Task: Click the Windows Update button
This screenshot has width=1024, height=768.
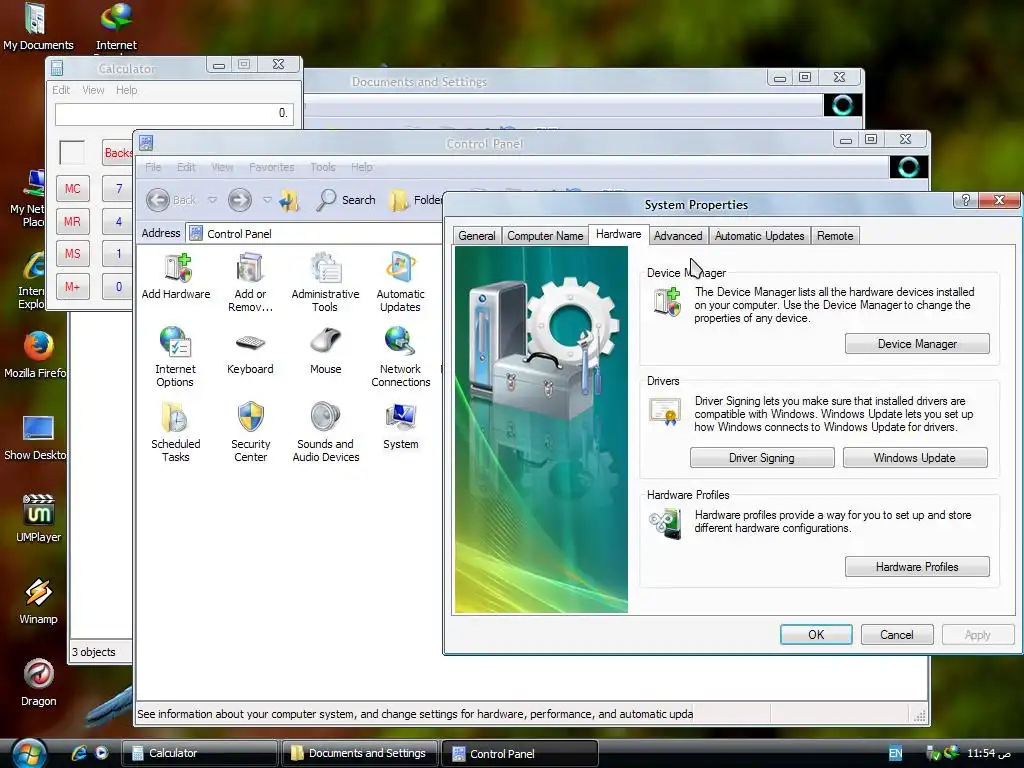Action: tap(915, 458)
